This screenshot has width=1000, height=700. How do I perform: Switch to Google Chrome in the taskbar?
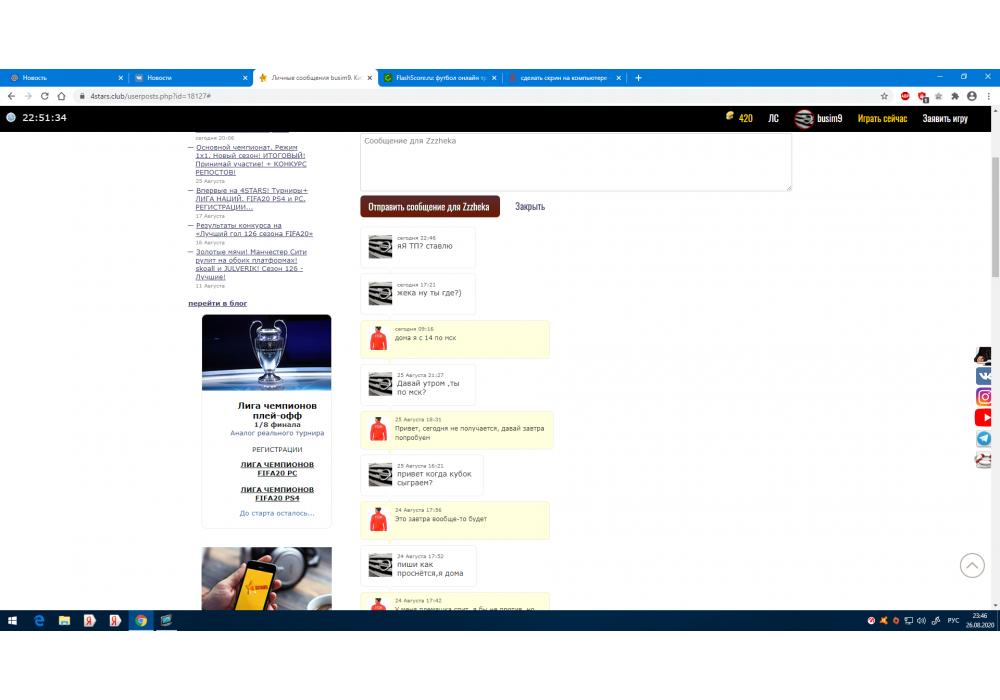[141, 620]
